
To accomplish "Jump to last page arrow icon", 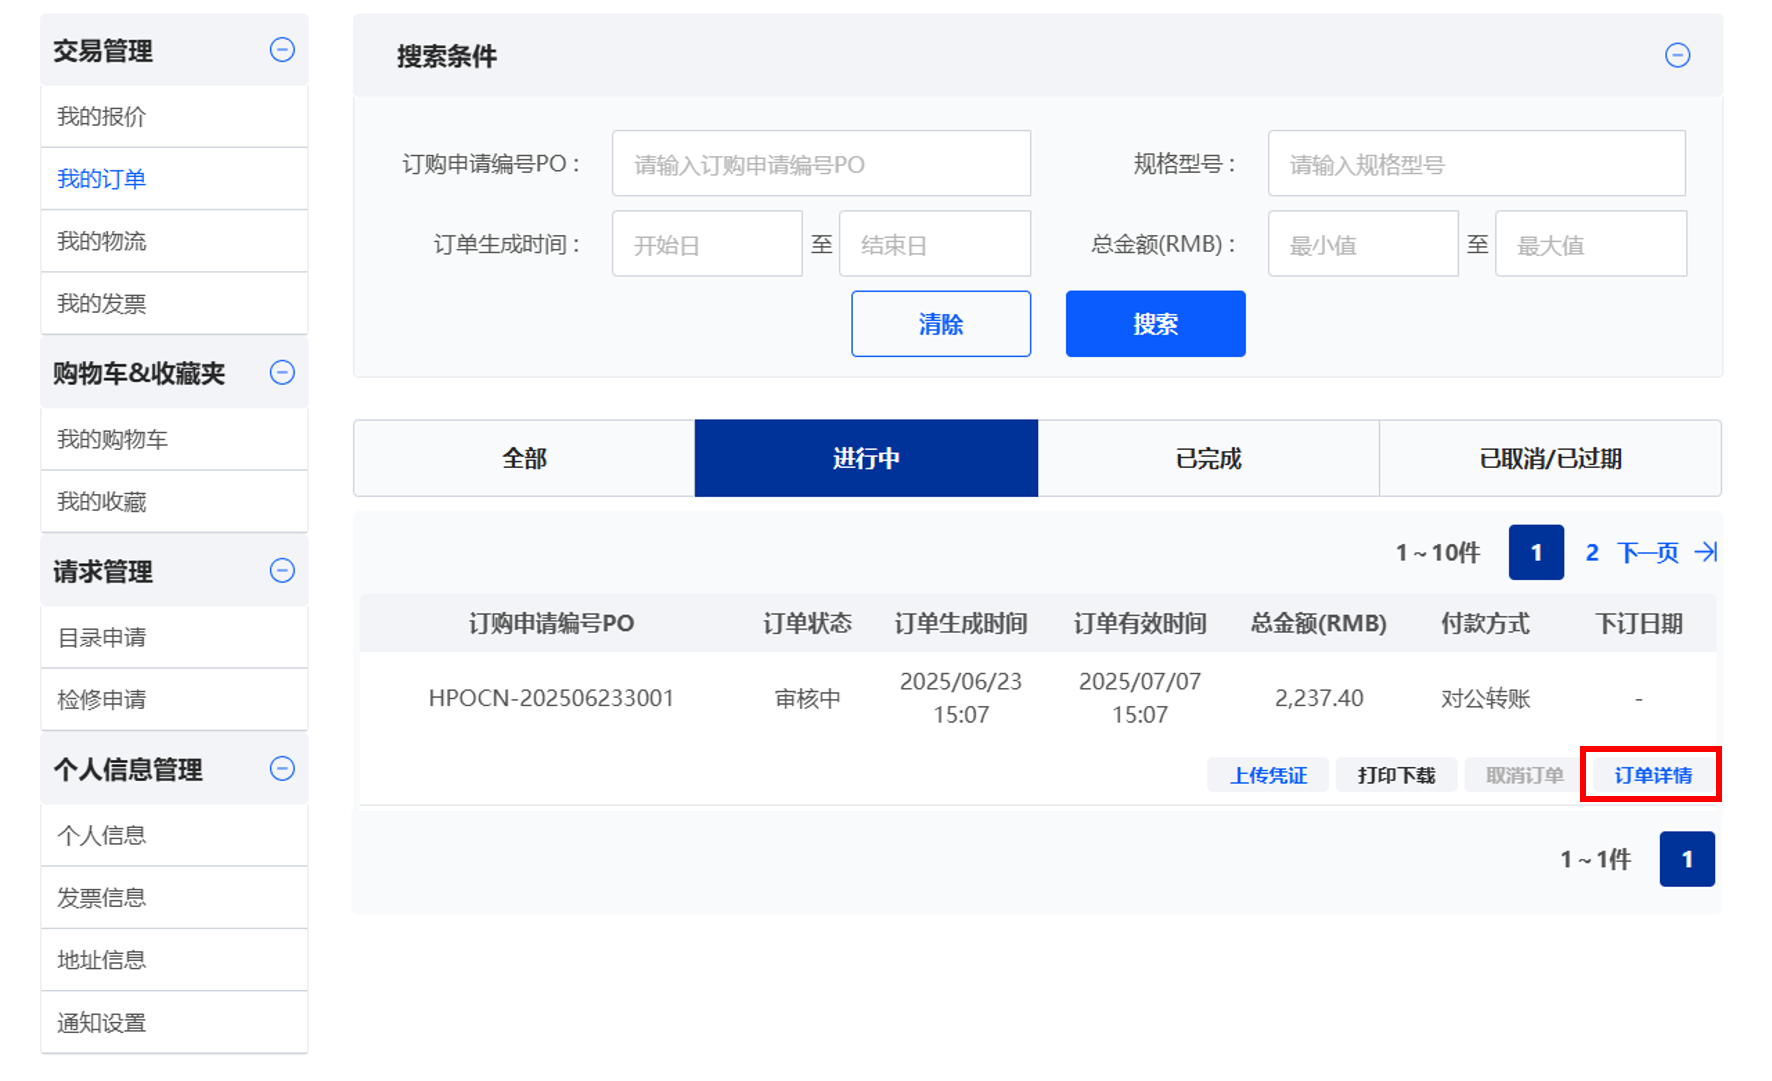I will point(1705,552).
